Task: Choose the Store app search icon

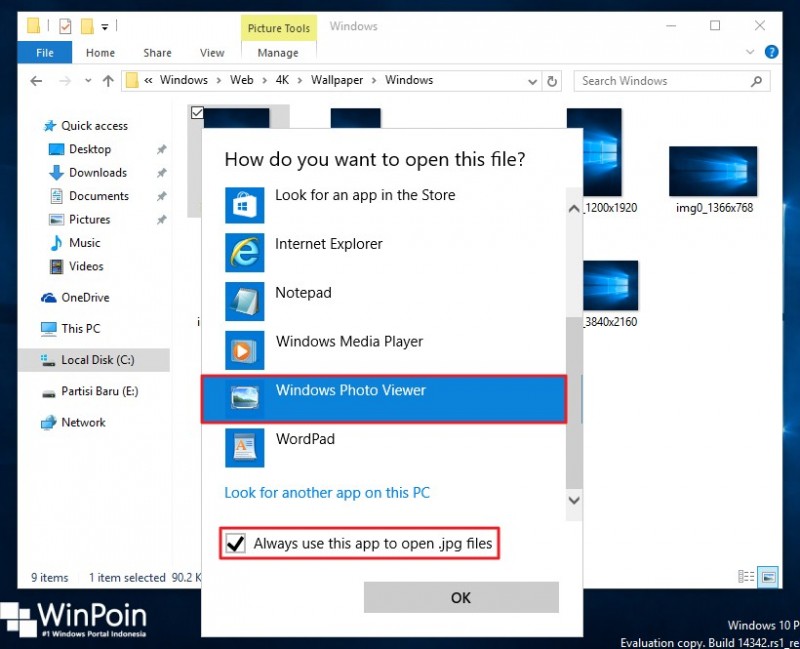Action: [x=244, y=205]
